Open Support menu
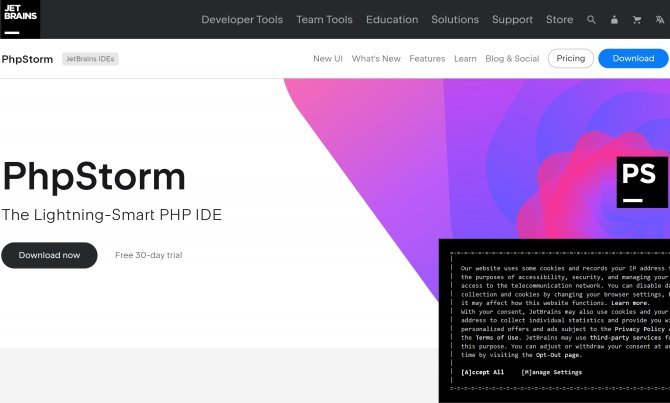Screen dimensions: 670x403 coord(512,20)
